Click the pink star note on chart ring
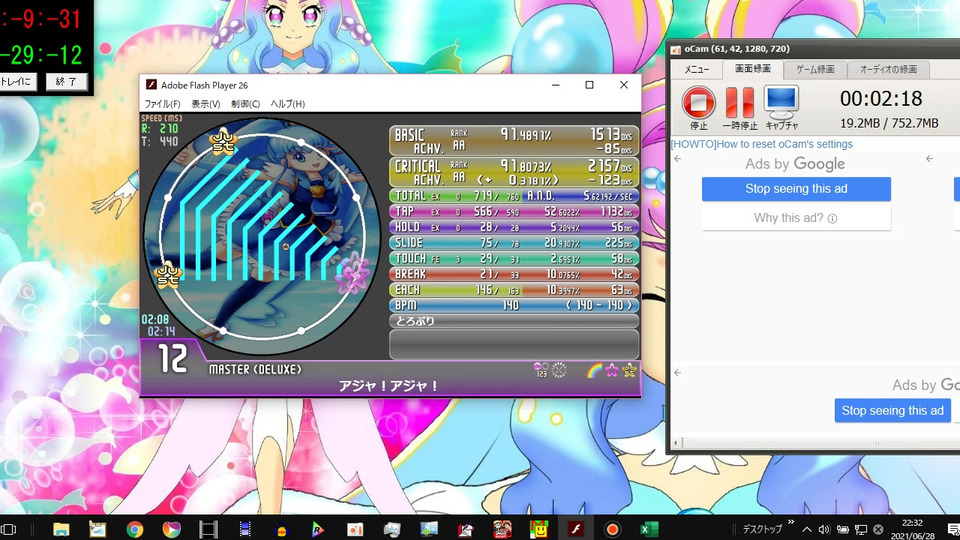 (354, 275)
